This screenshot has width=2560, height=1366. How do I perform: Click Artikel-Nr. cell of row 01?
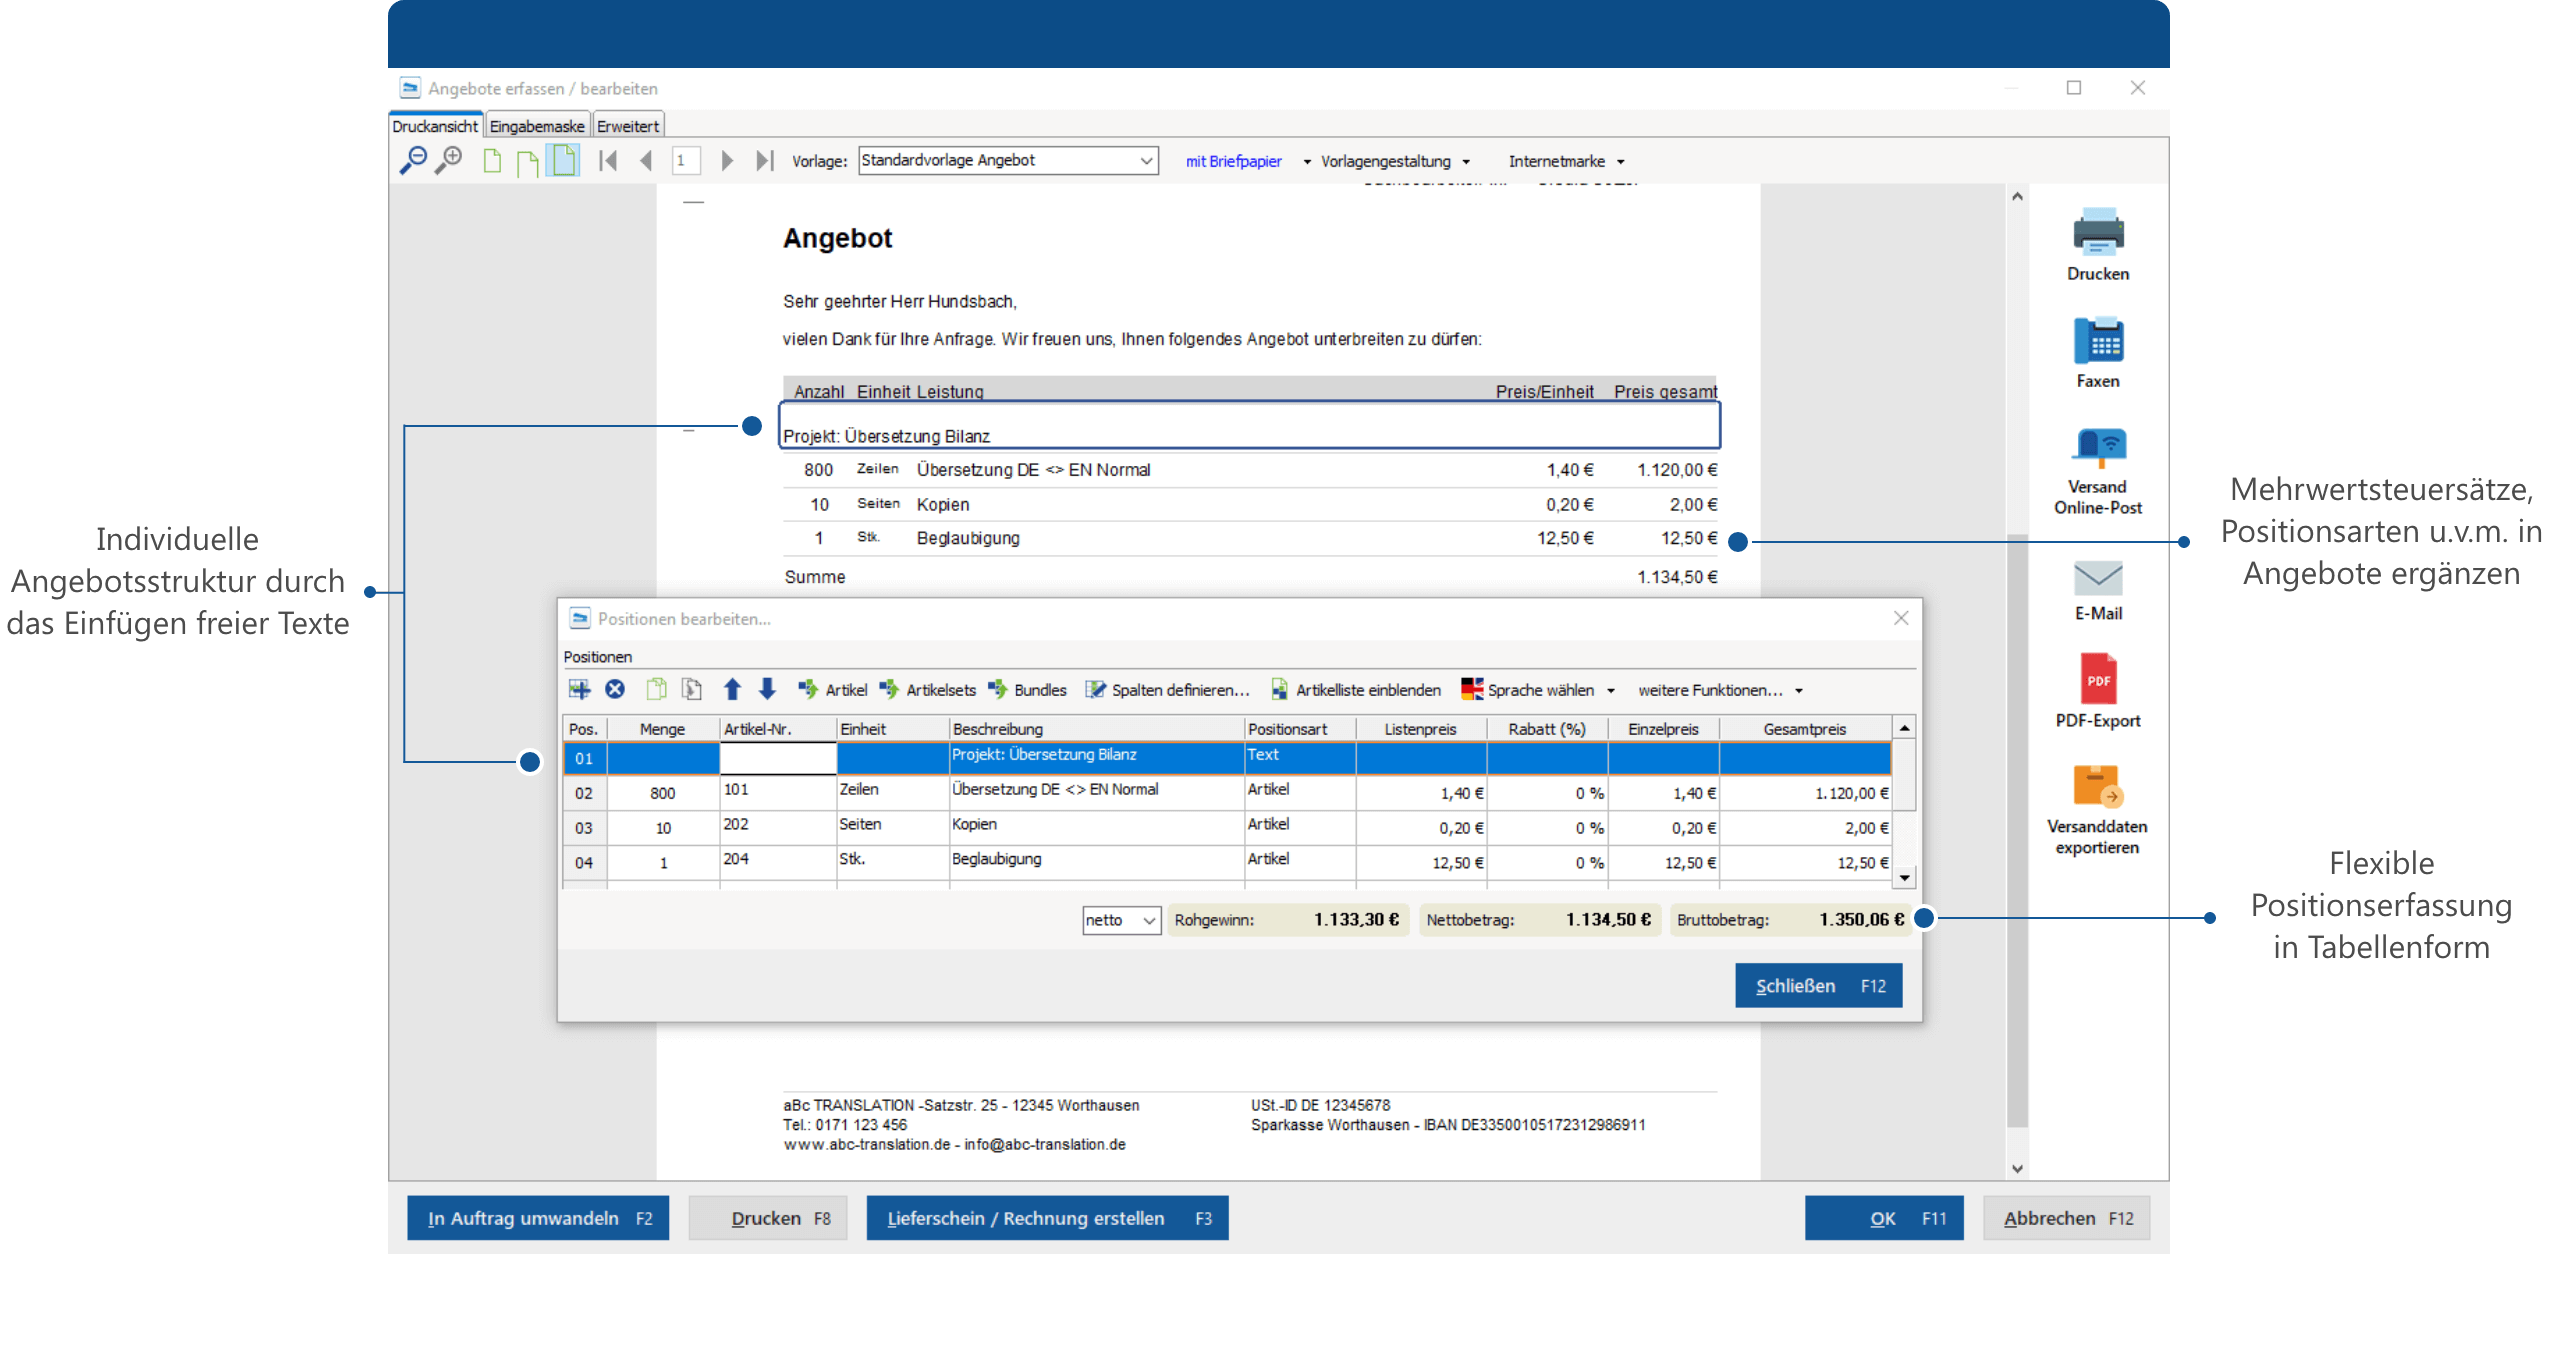click(x=778, y=757)
